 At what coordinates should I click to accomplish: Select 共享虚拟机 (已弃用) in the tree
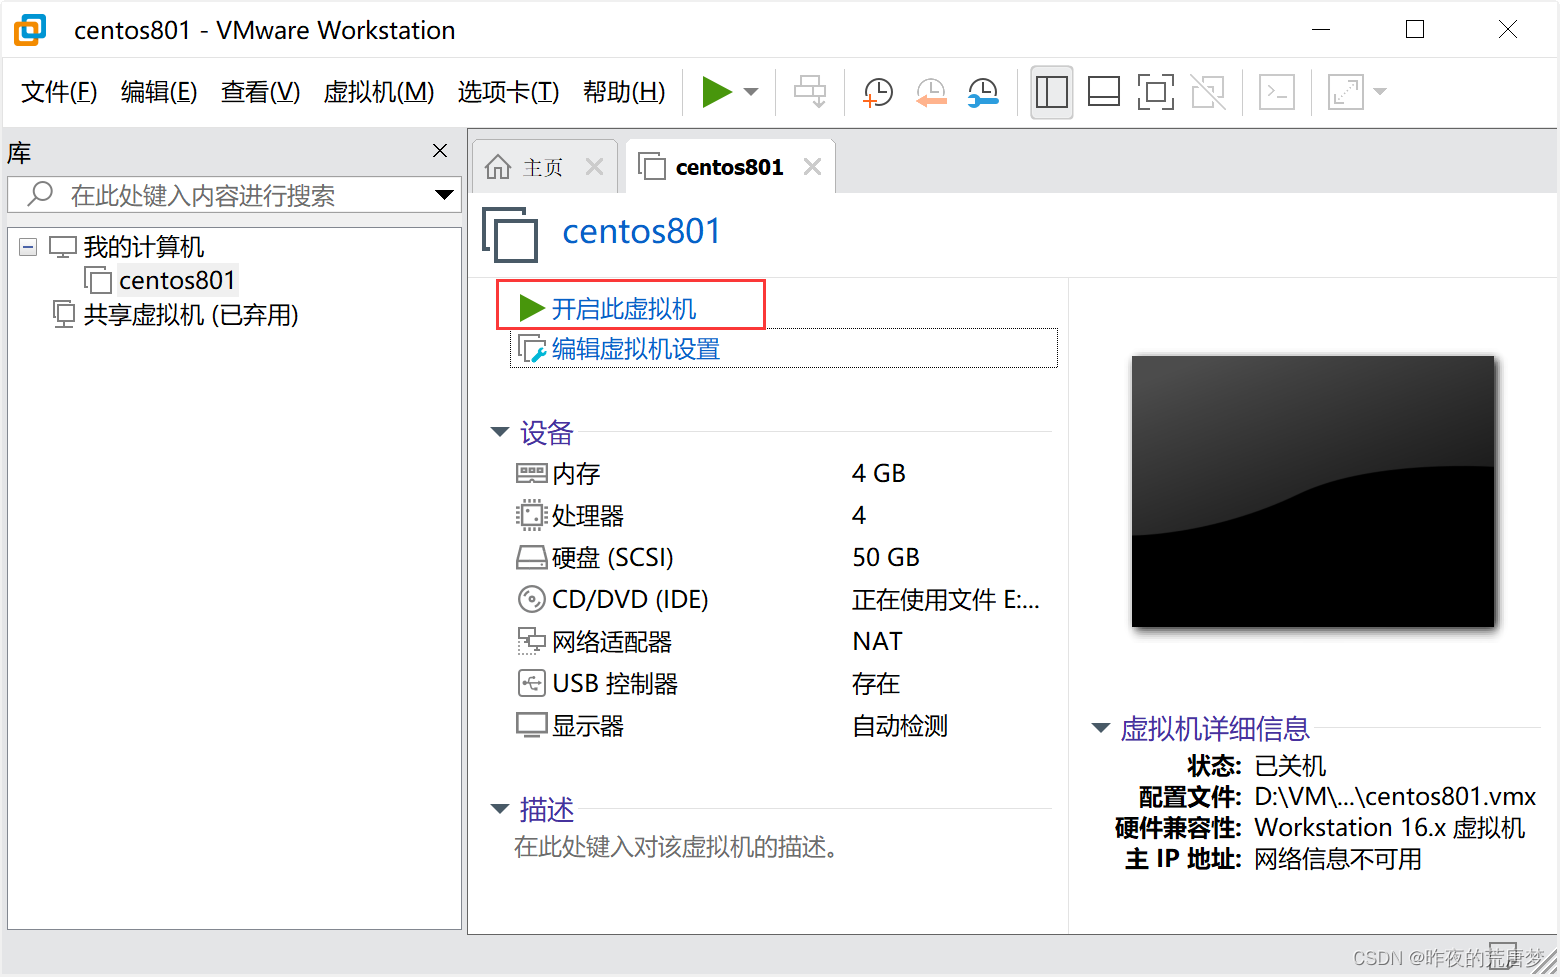(x=191, y=315)
